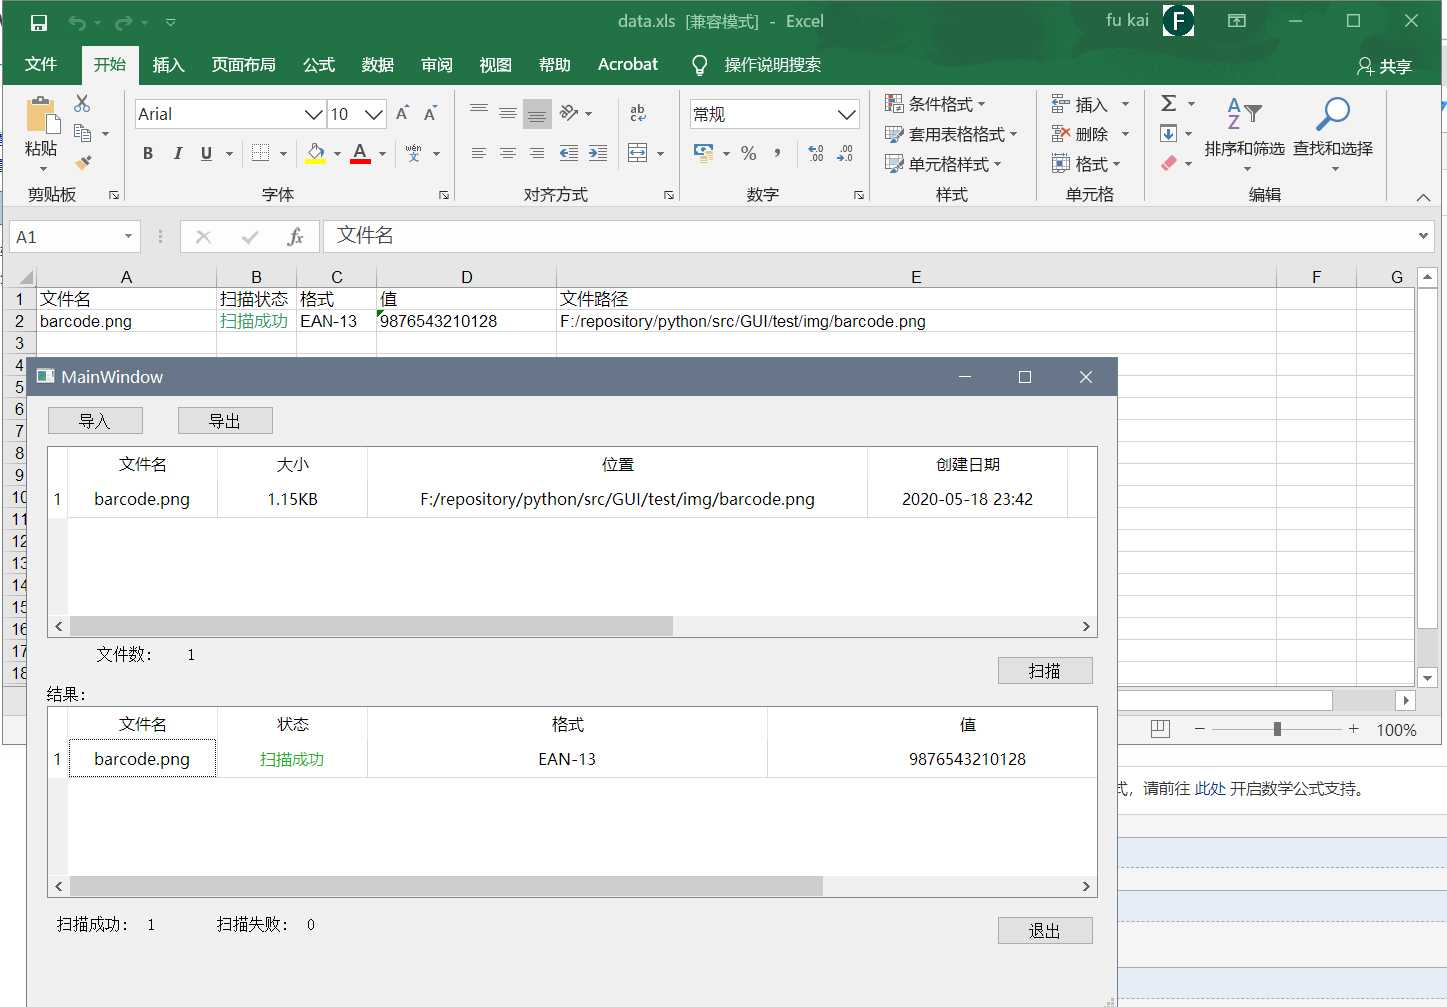Click the percent style icon
Screen dimensions: 1447x1007
click(749, 153)
